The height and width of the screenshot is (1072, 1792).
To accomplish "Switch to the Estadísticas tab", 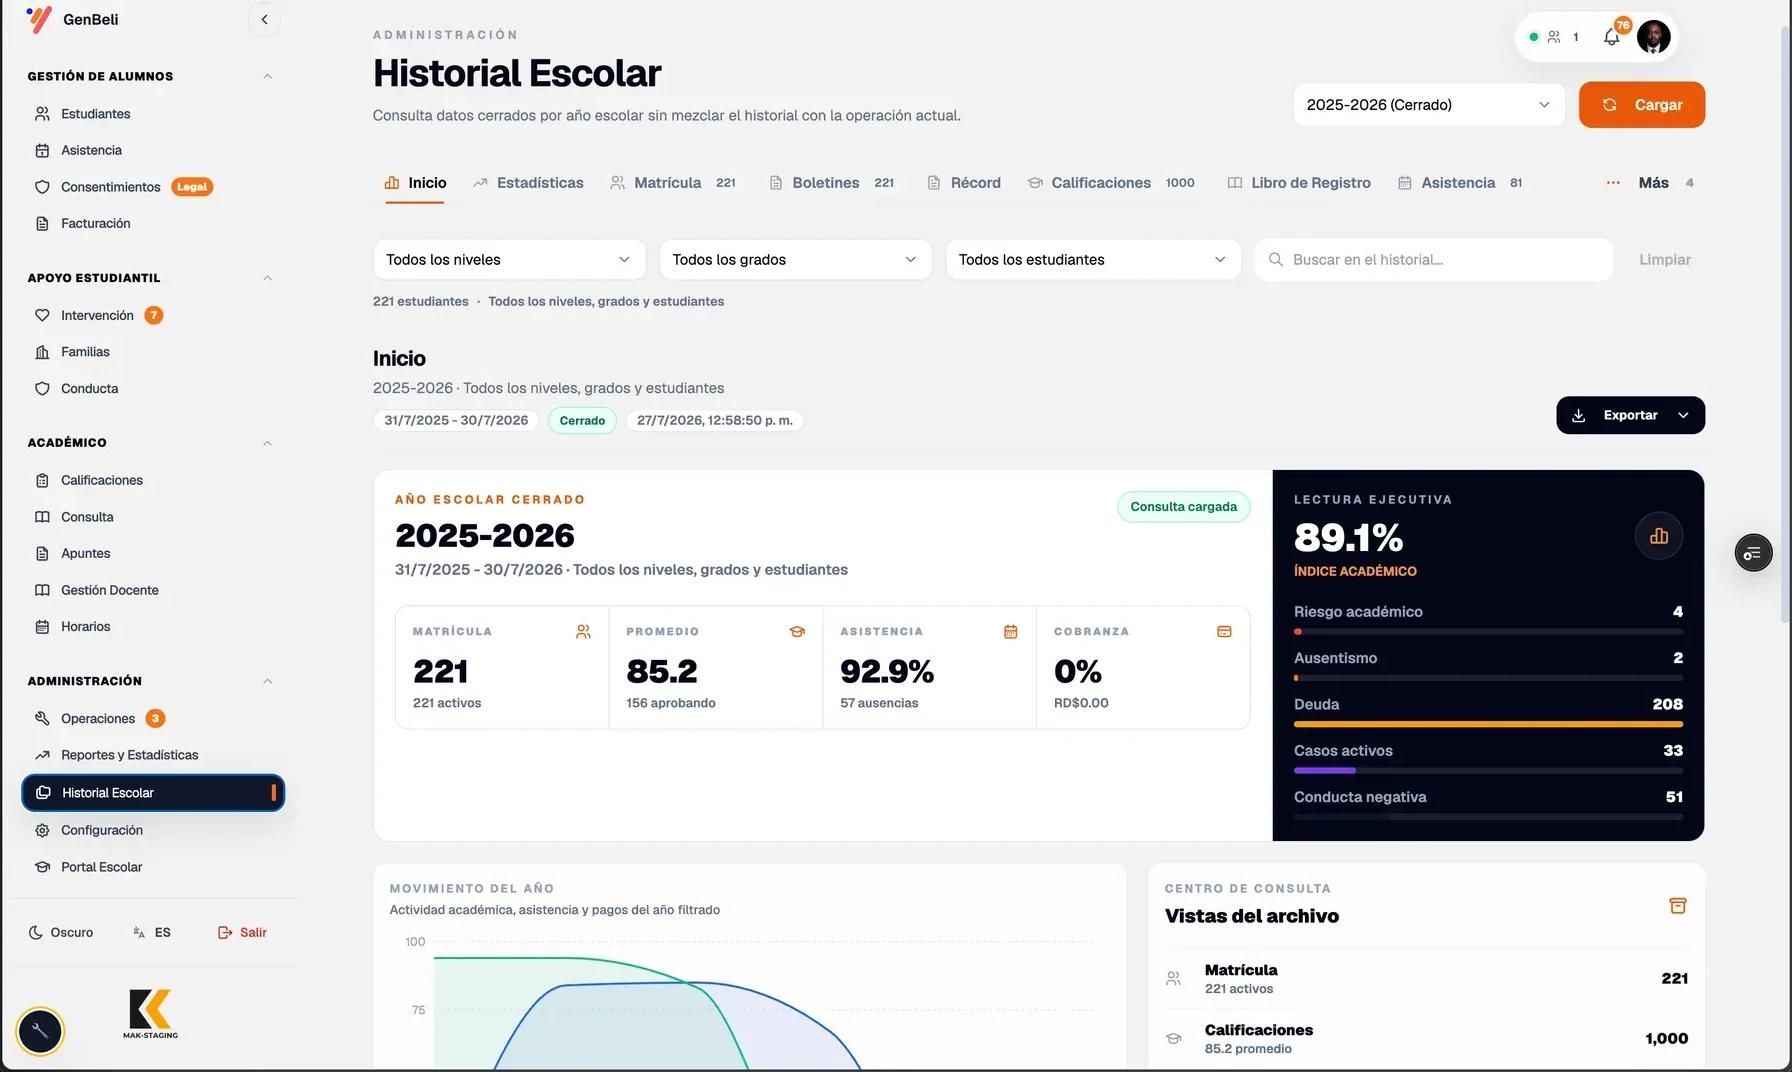I will pos(528,183).
